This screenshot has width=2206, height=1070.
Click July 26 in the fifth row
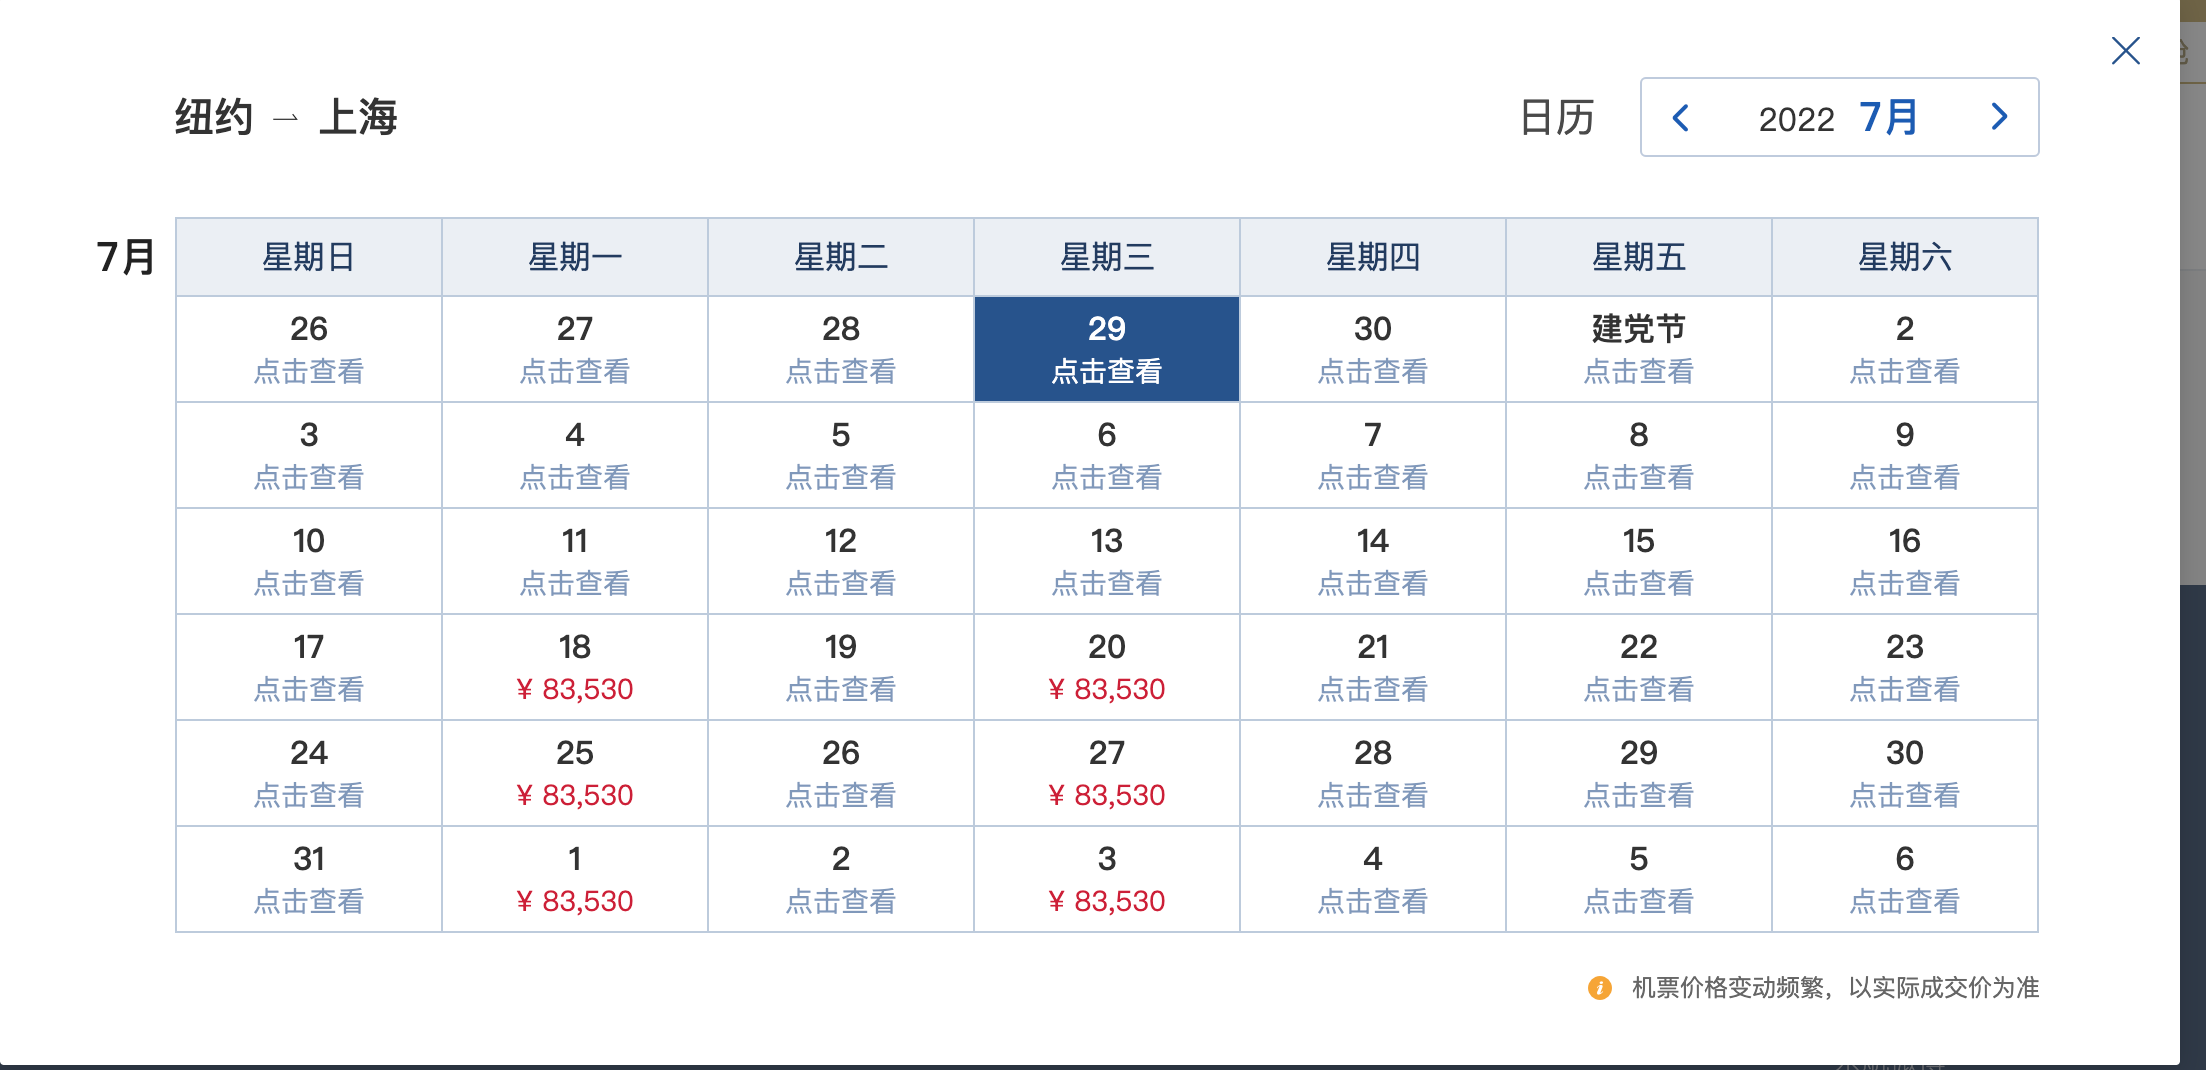click(x=841, y=773)
